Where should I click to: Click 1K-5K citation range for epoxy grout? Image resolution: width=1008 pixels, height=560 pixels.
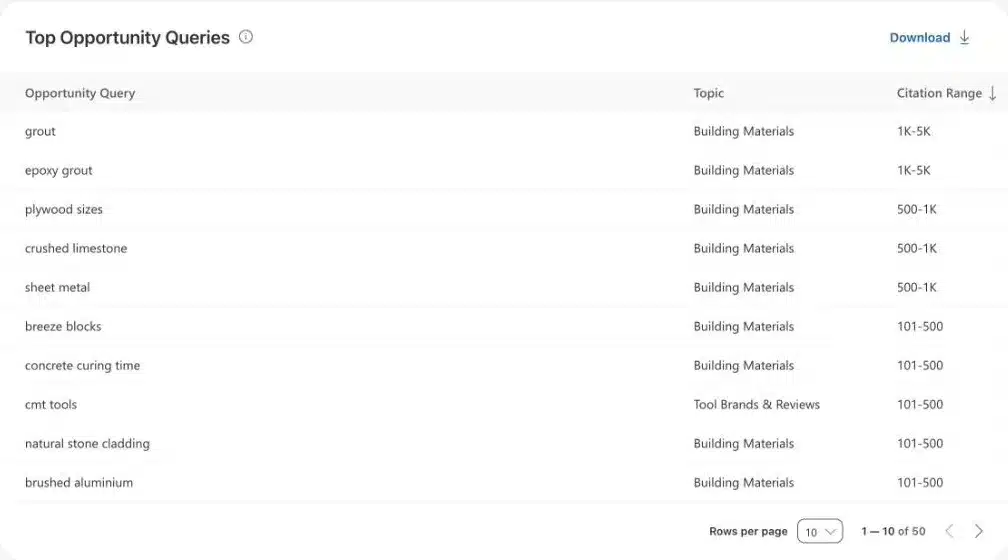click(914, 170)
